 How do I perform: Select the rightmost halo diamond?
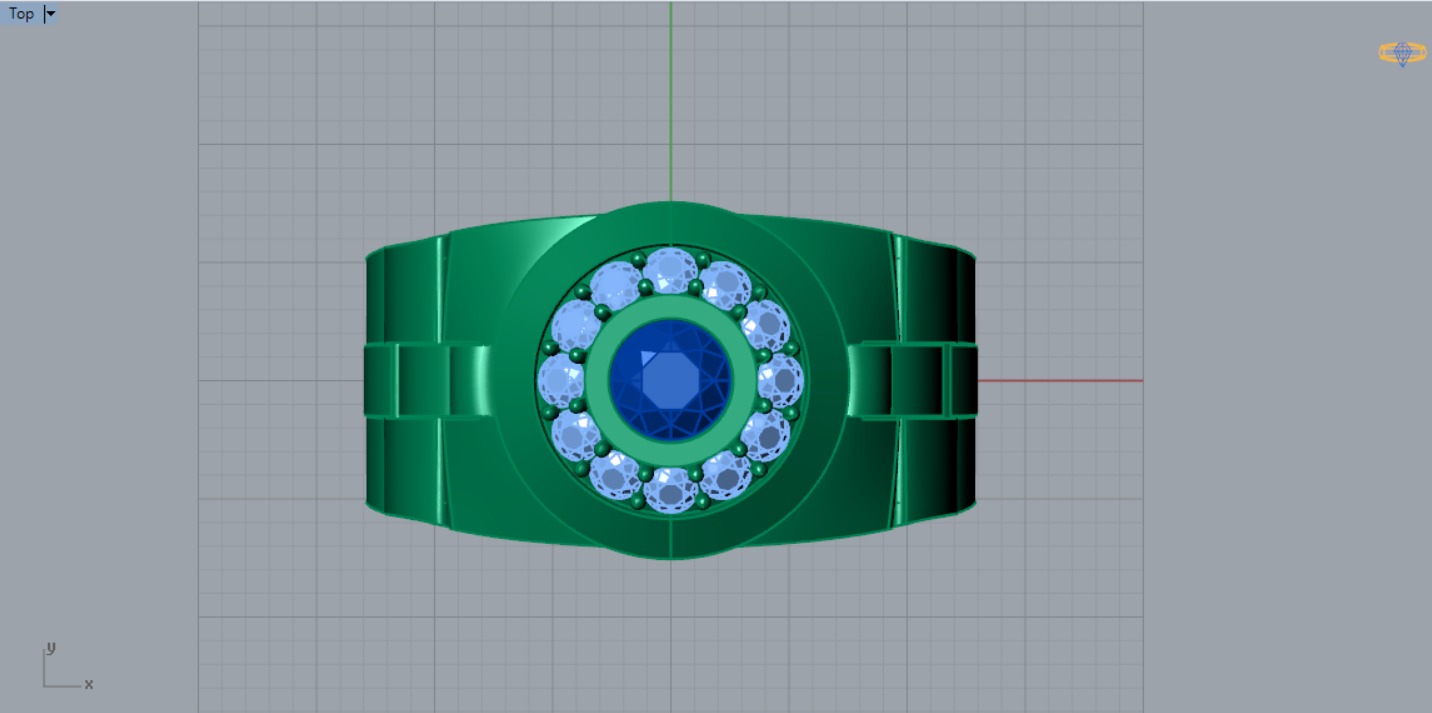point(779,380)
